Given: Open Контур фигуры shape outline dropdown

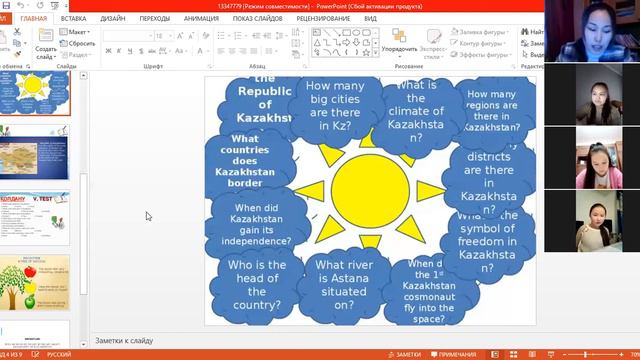Looking at the screenshot, I should click(x=478, y=43).
